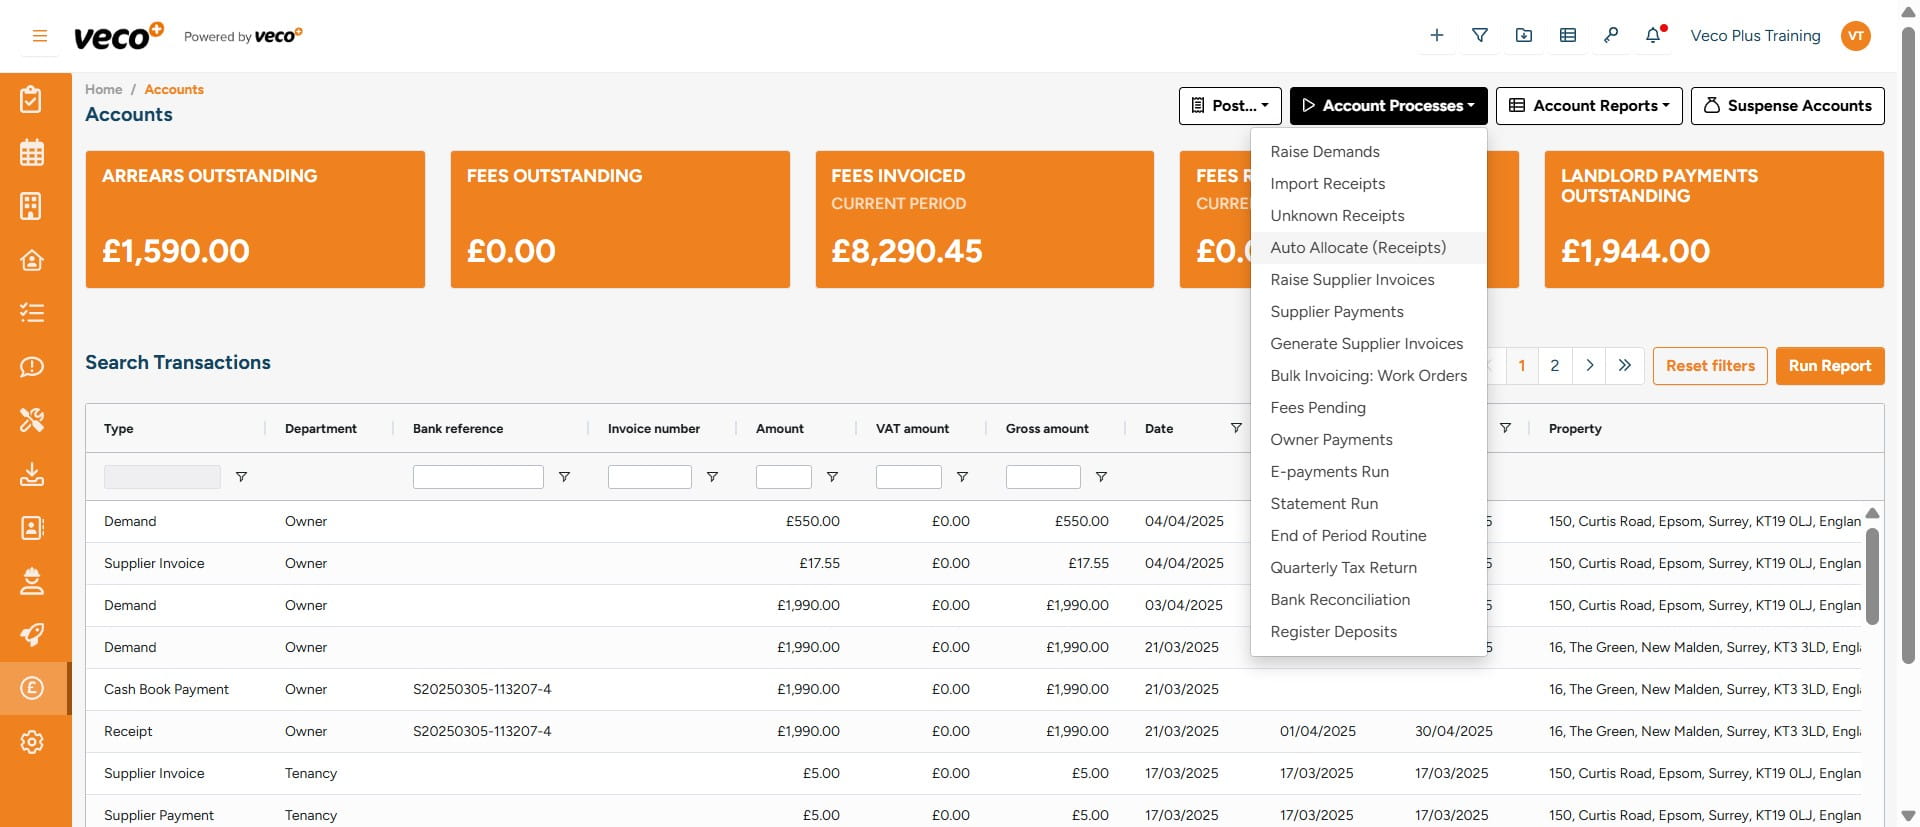Open the maintenance tools sidebar icon

[32, 420]
